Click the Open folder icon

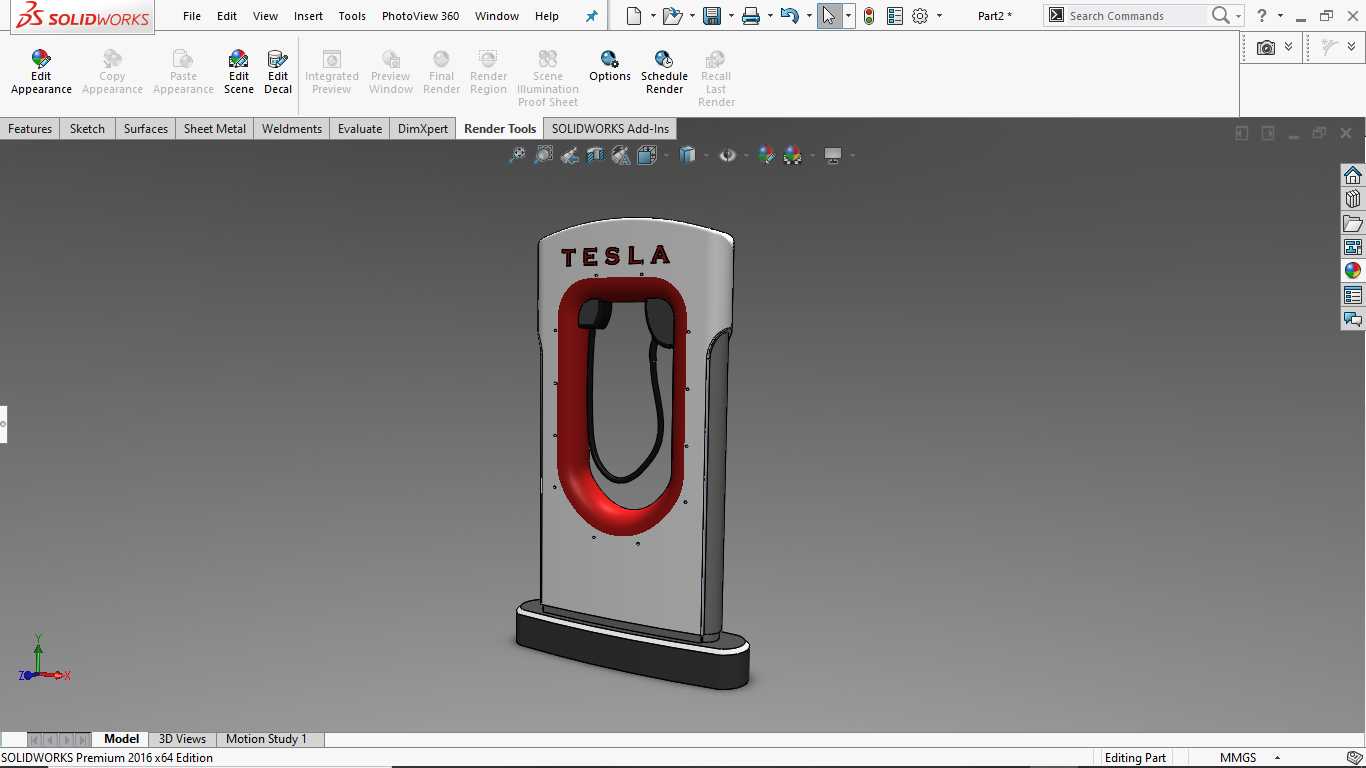click(x=672, y=16)
